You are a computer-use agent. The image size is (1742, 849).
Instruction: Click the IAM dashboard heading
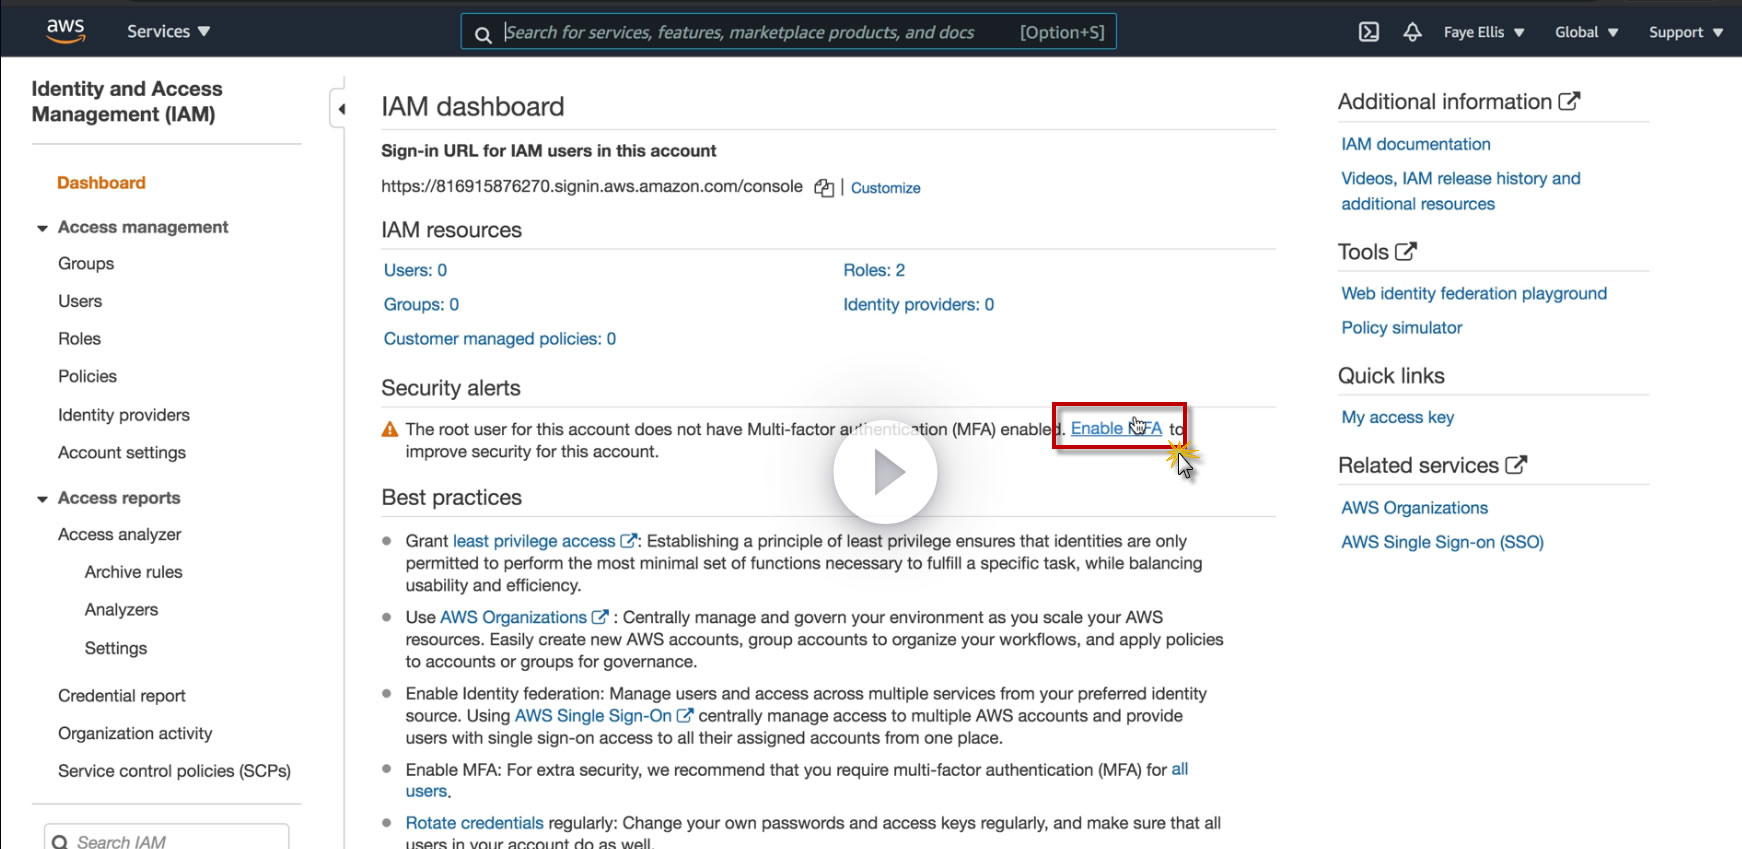point(473,107)
